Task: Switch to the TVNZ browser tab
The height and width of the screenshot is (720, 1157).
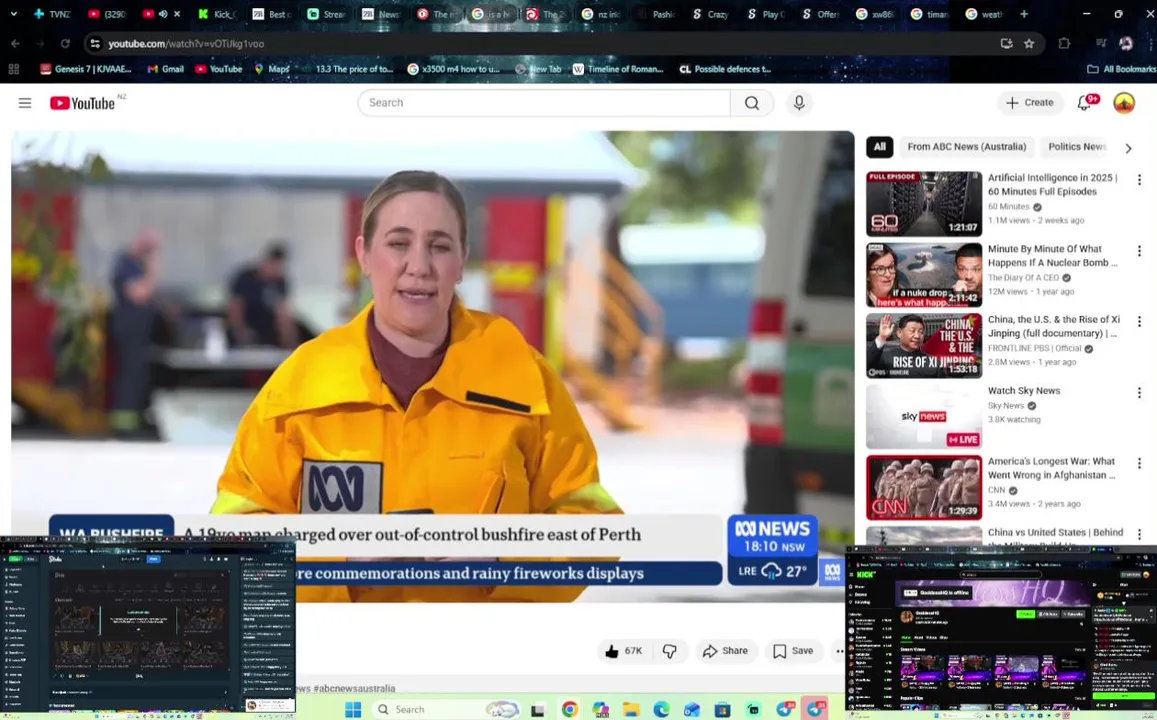Action: [52, 13]
